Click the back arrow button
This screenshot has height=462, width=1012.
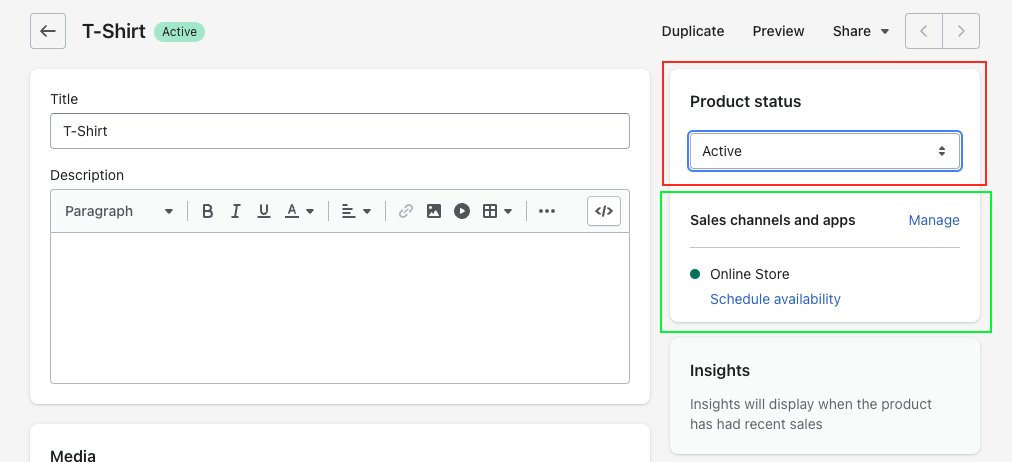coord(47,31)
